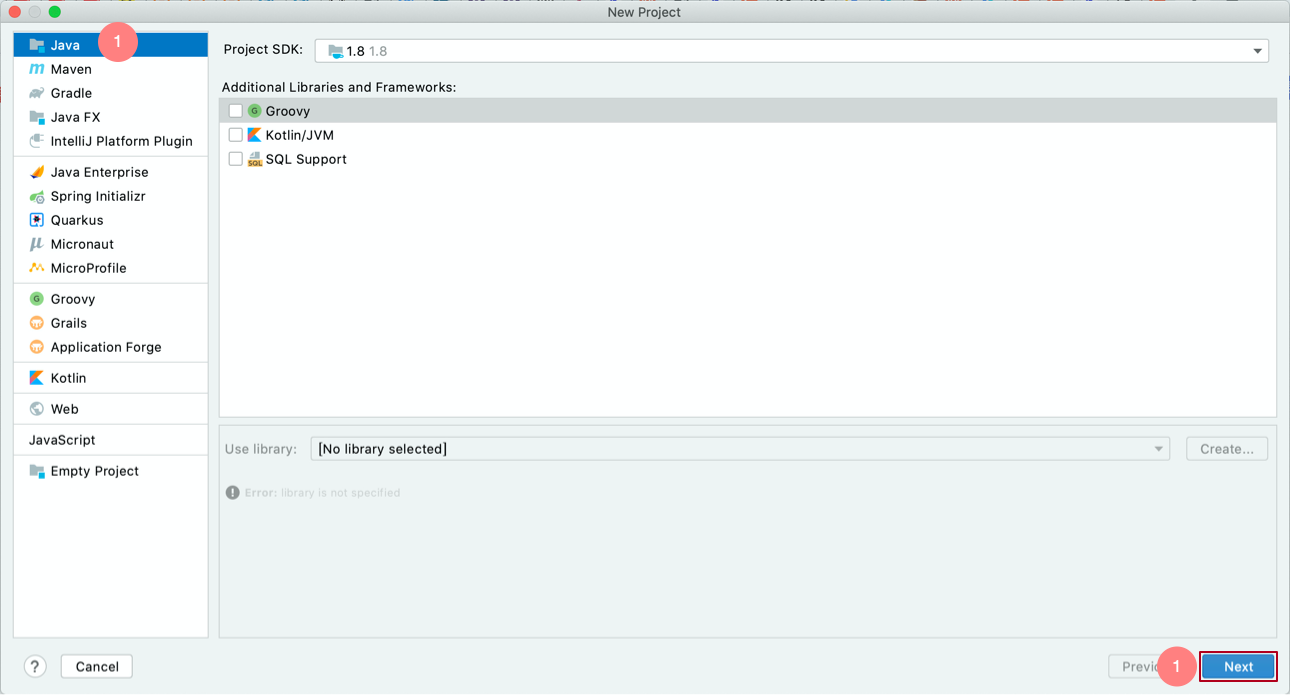Select the MicroProfile icon
The width and height of the screenshot is (1290, 695).
(x=37, y=268)
